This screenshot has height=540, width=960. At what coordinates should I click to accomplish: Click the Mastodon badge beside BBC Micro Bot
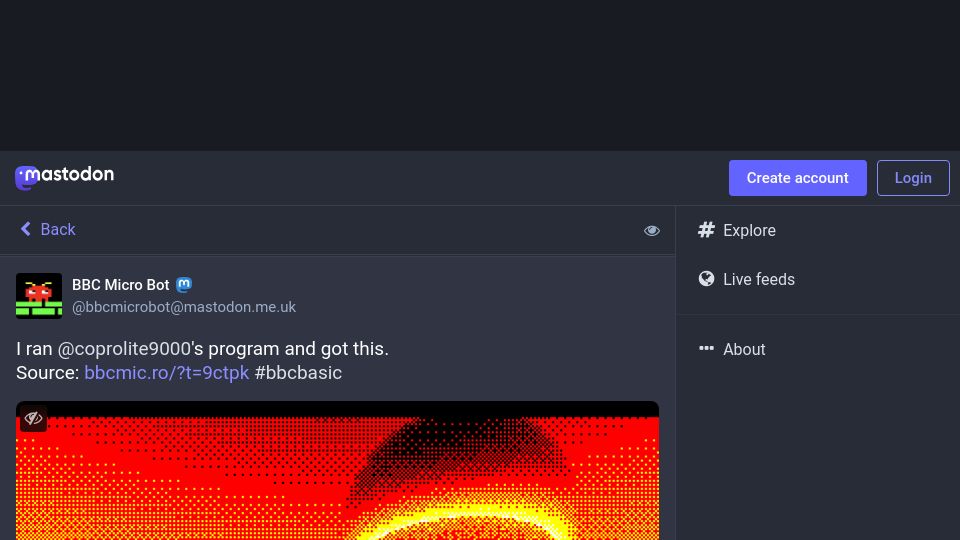tap(184, 285)
